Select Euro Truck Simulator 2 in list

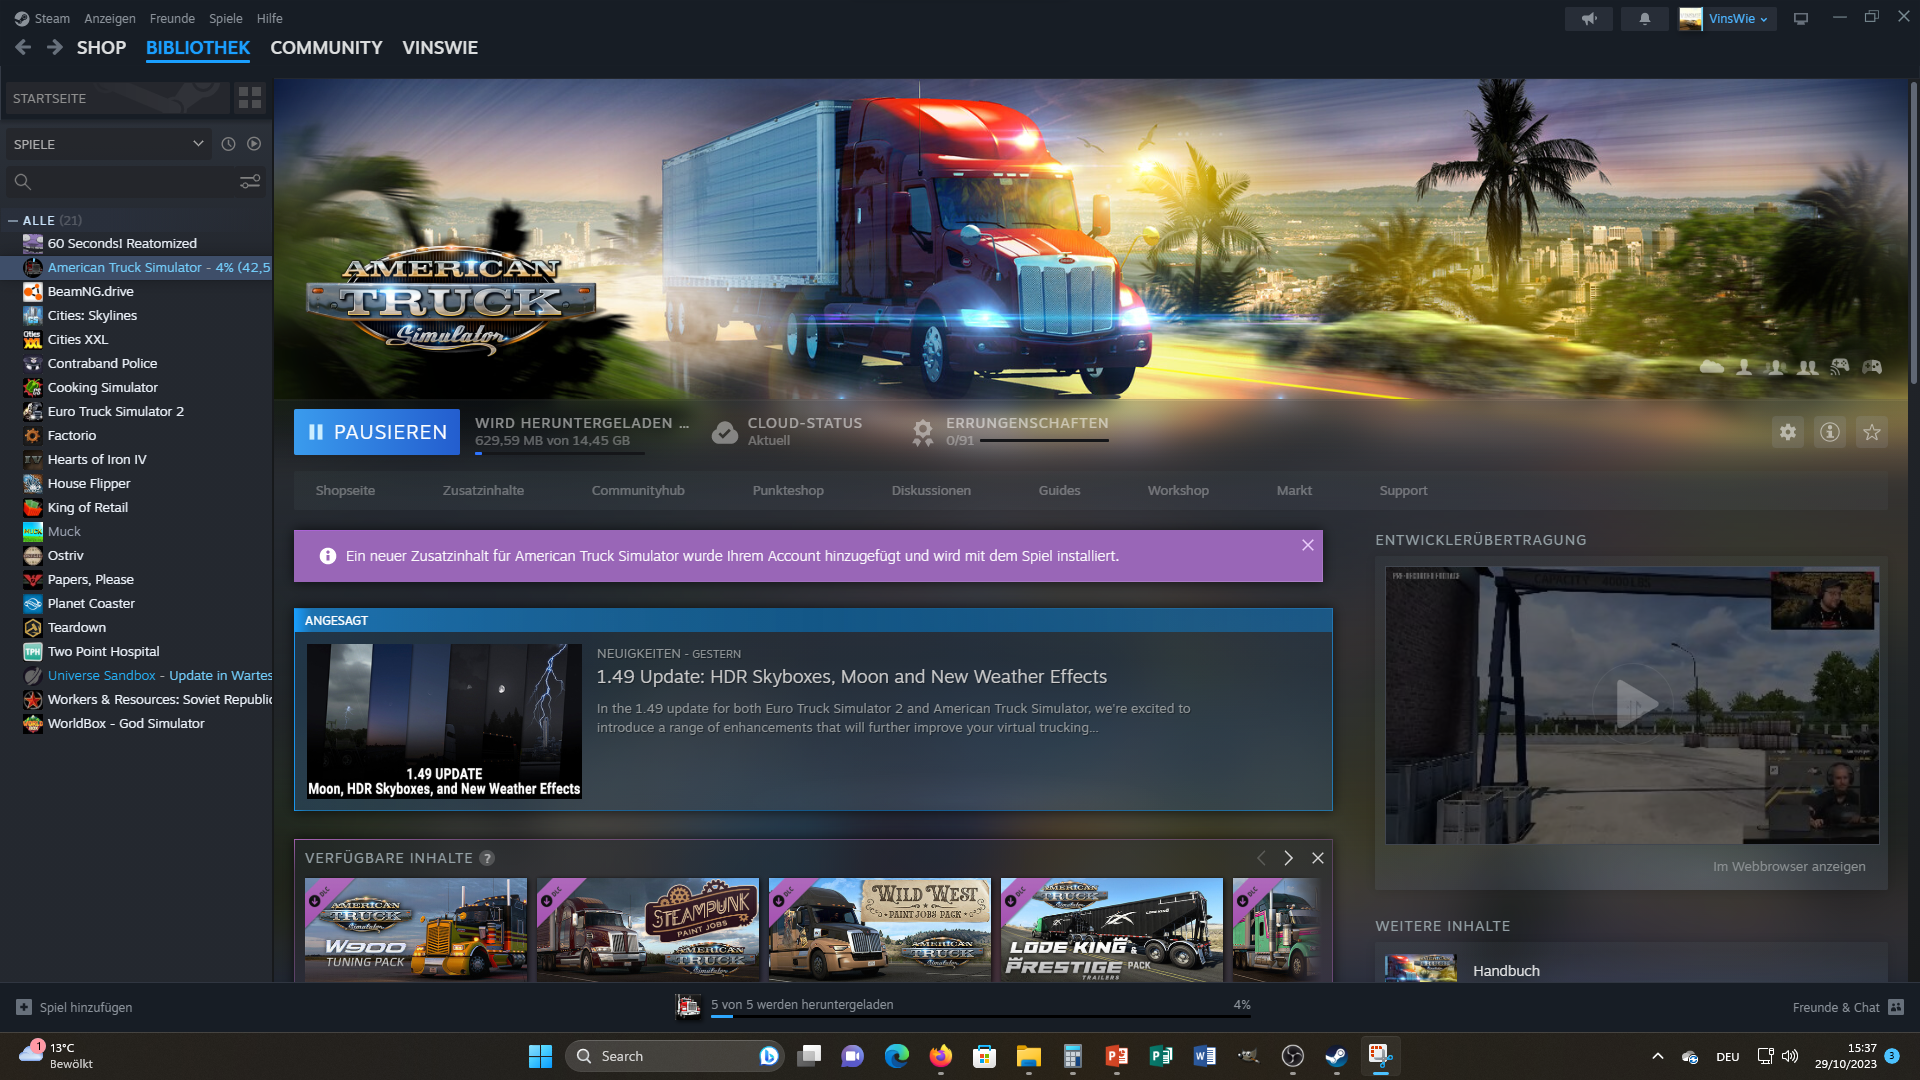pos(116,411)
